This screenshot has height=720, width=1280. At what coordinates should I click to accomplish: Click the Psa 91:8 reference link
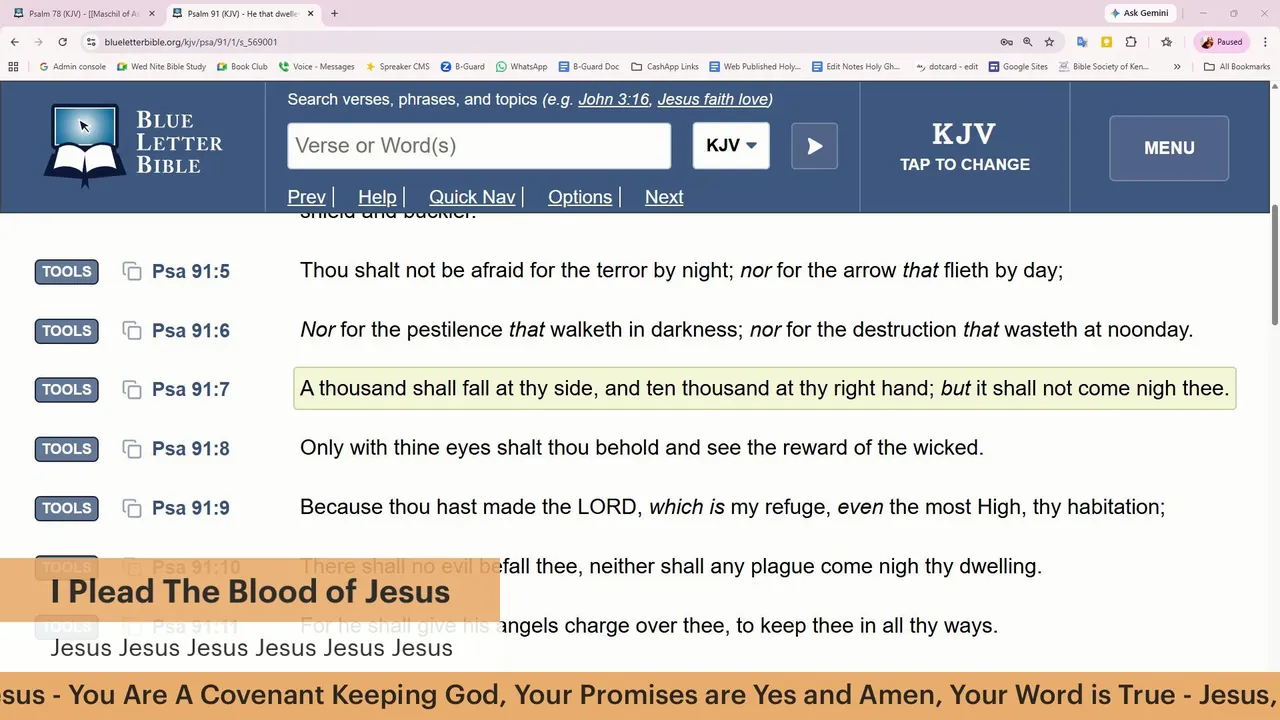click(x=191, y=449)
